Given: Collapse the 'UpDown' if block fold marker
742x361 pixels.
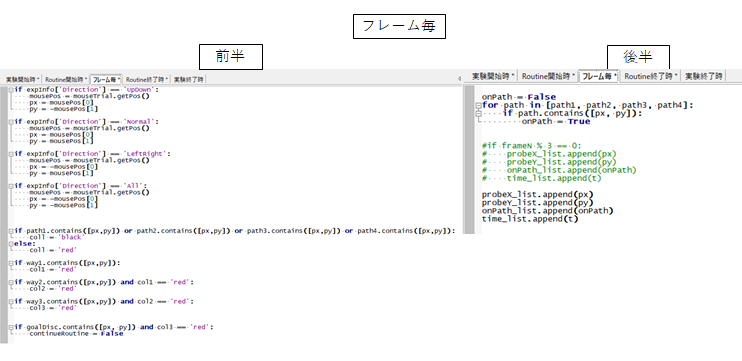Looking at the screenshot, I should [x=11, y=89].
